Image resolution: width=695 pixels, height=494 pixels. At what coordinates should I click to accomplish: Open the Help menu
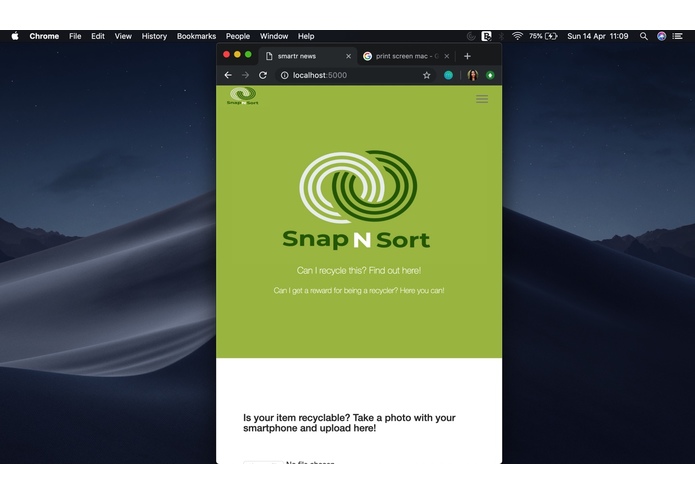[x=306, y=36]
